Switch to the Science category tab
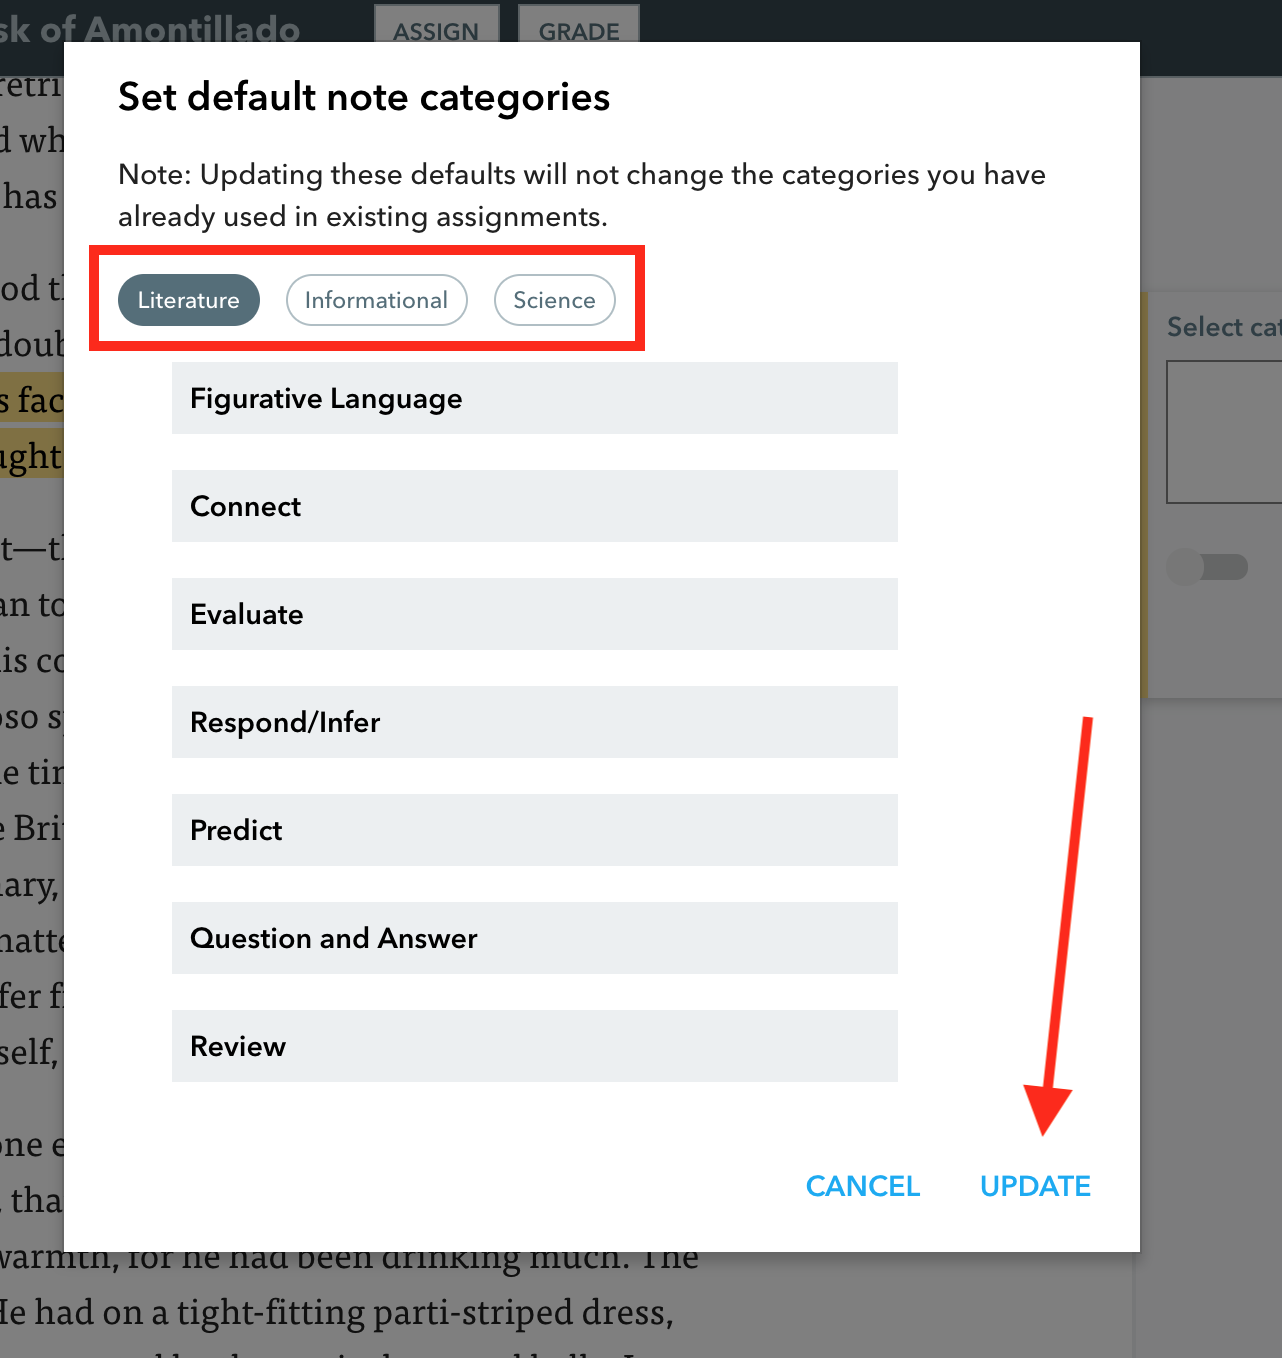 tap(554, 300)
